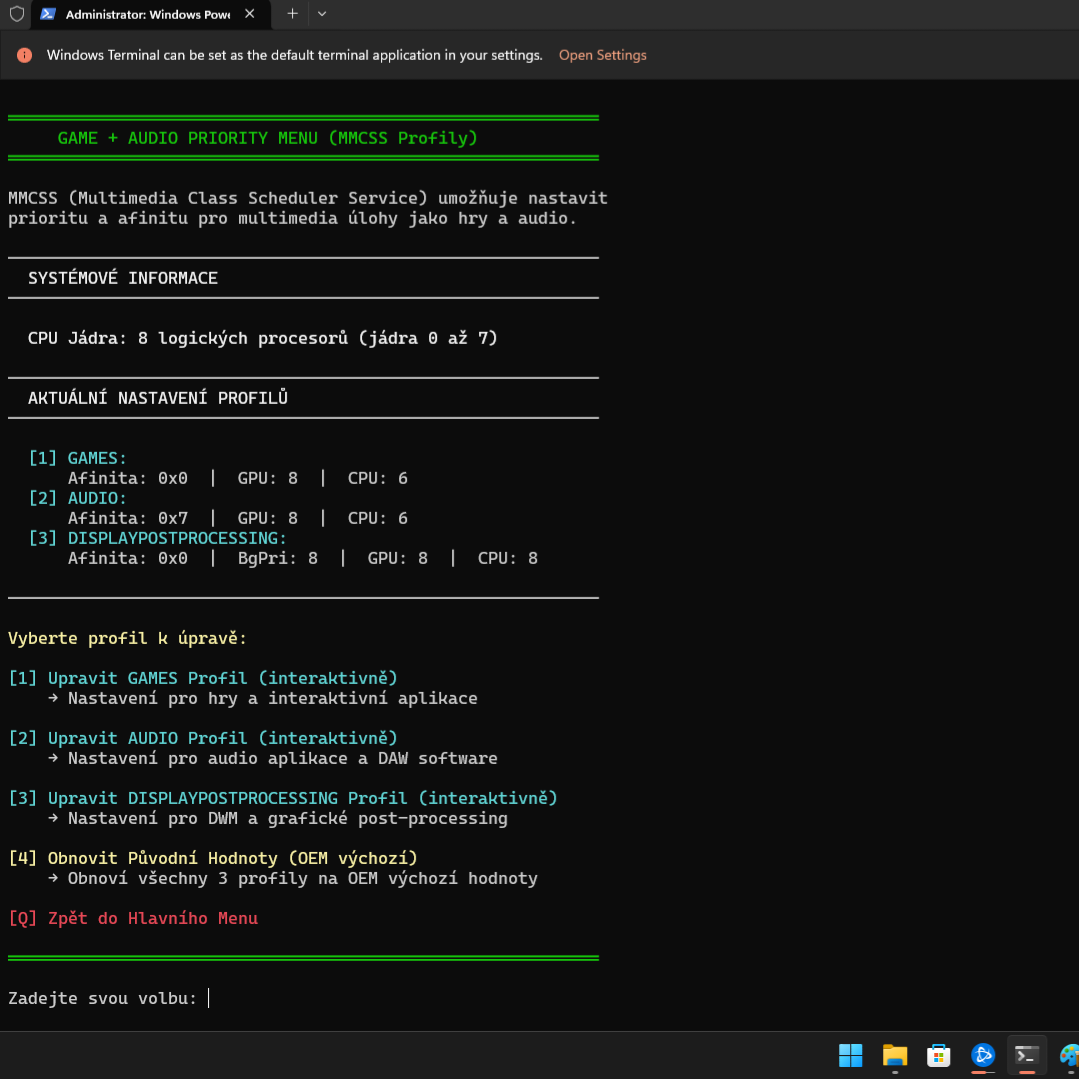Image resolution: width=1079 pixels, height=1079 pixels.
Task: Open Battle.net app from the taskbar
Action: pyautogui.click(x=983, y=1055)
